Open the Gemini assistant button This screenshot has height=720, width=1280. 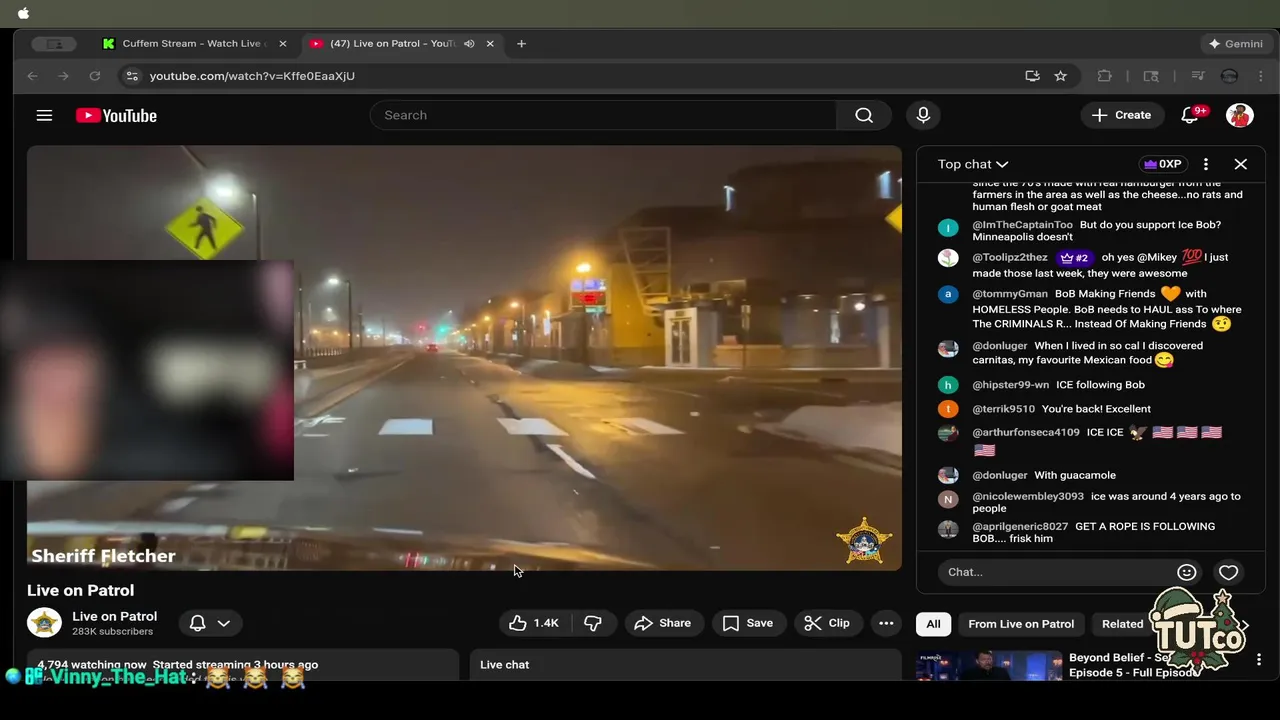[x=1236, y=44]
